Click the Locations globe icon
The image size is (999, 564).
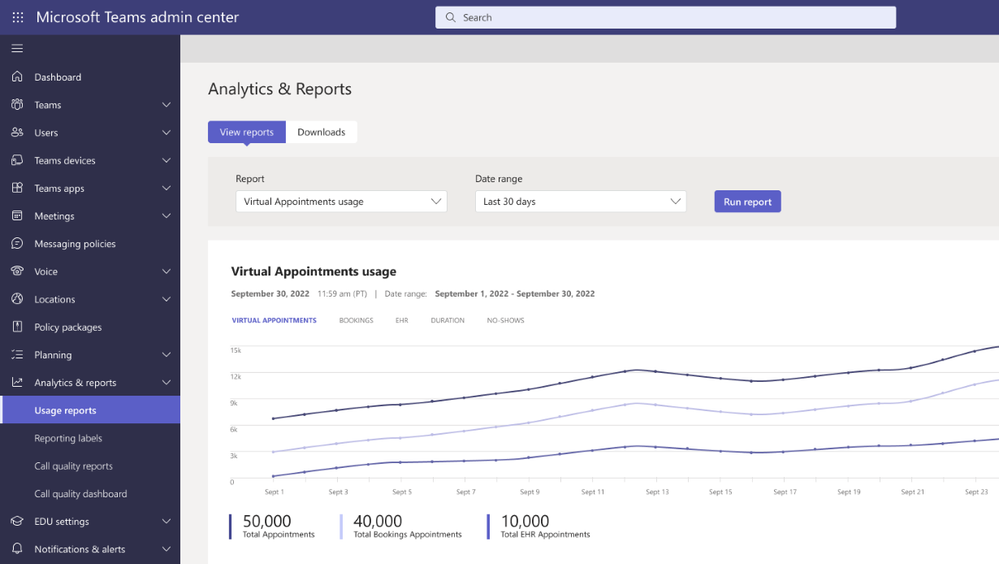[x=17, y=299]
